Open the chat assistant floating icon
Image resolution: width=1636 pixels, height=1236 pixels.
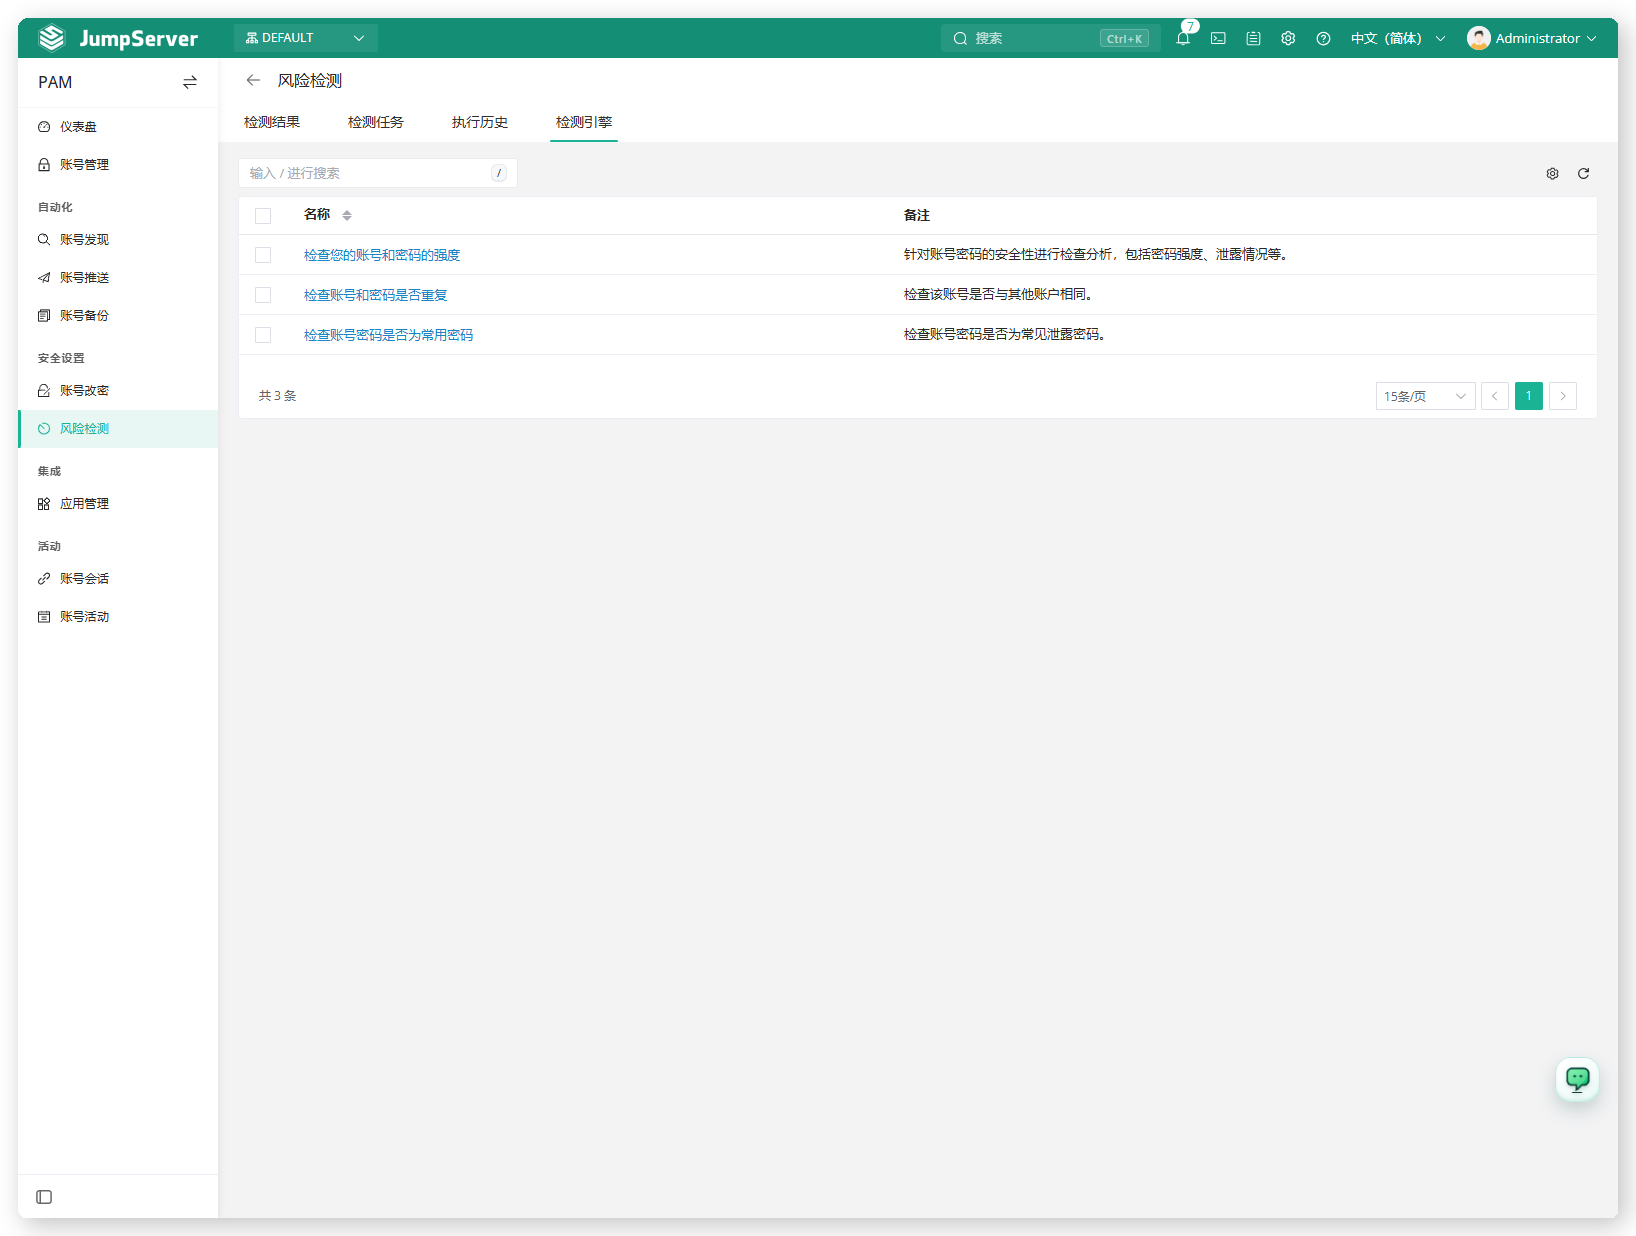[1577, 1079]
